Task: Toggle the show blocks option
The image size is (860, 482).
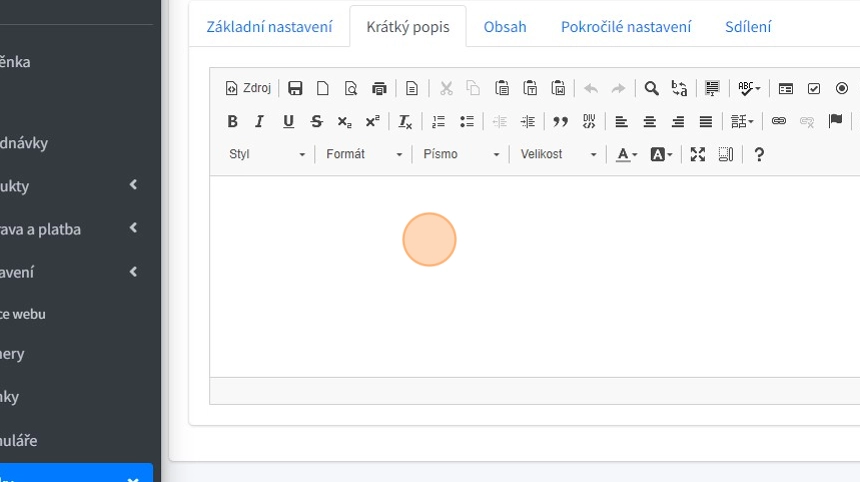Action: [x=726, y=154]
